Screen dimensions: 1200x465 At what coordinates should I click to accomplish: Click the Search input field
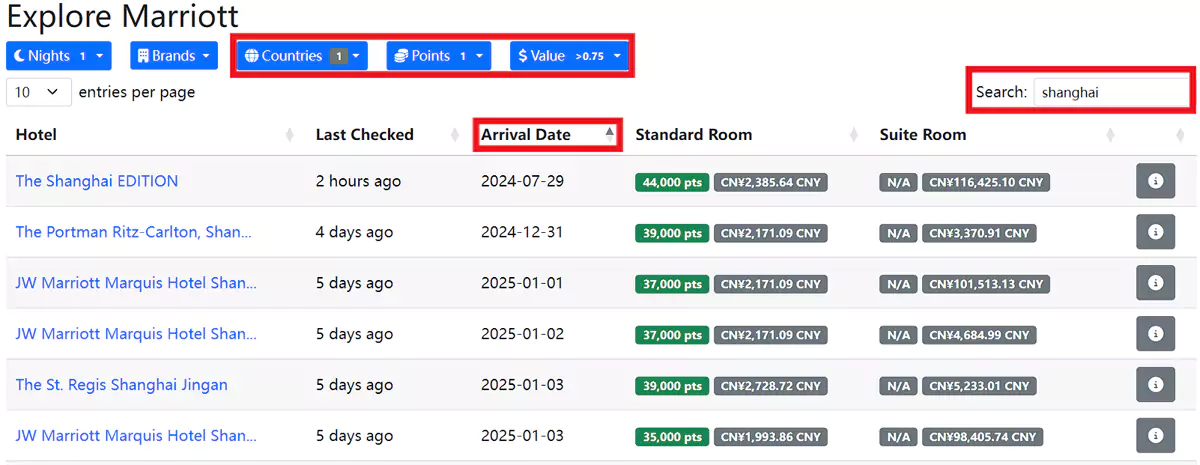[1110, 92]
